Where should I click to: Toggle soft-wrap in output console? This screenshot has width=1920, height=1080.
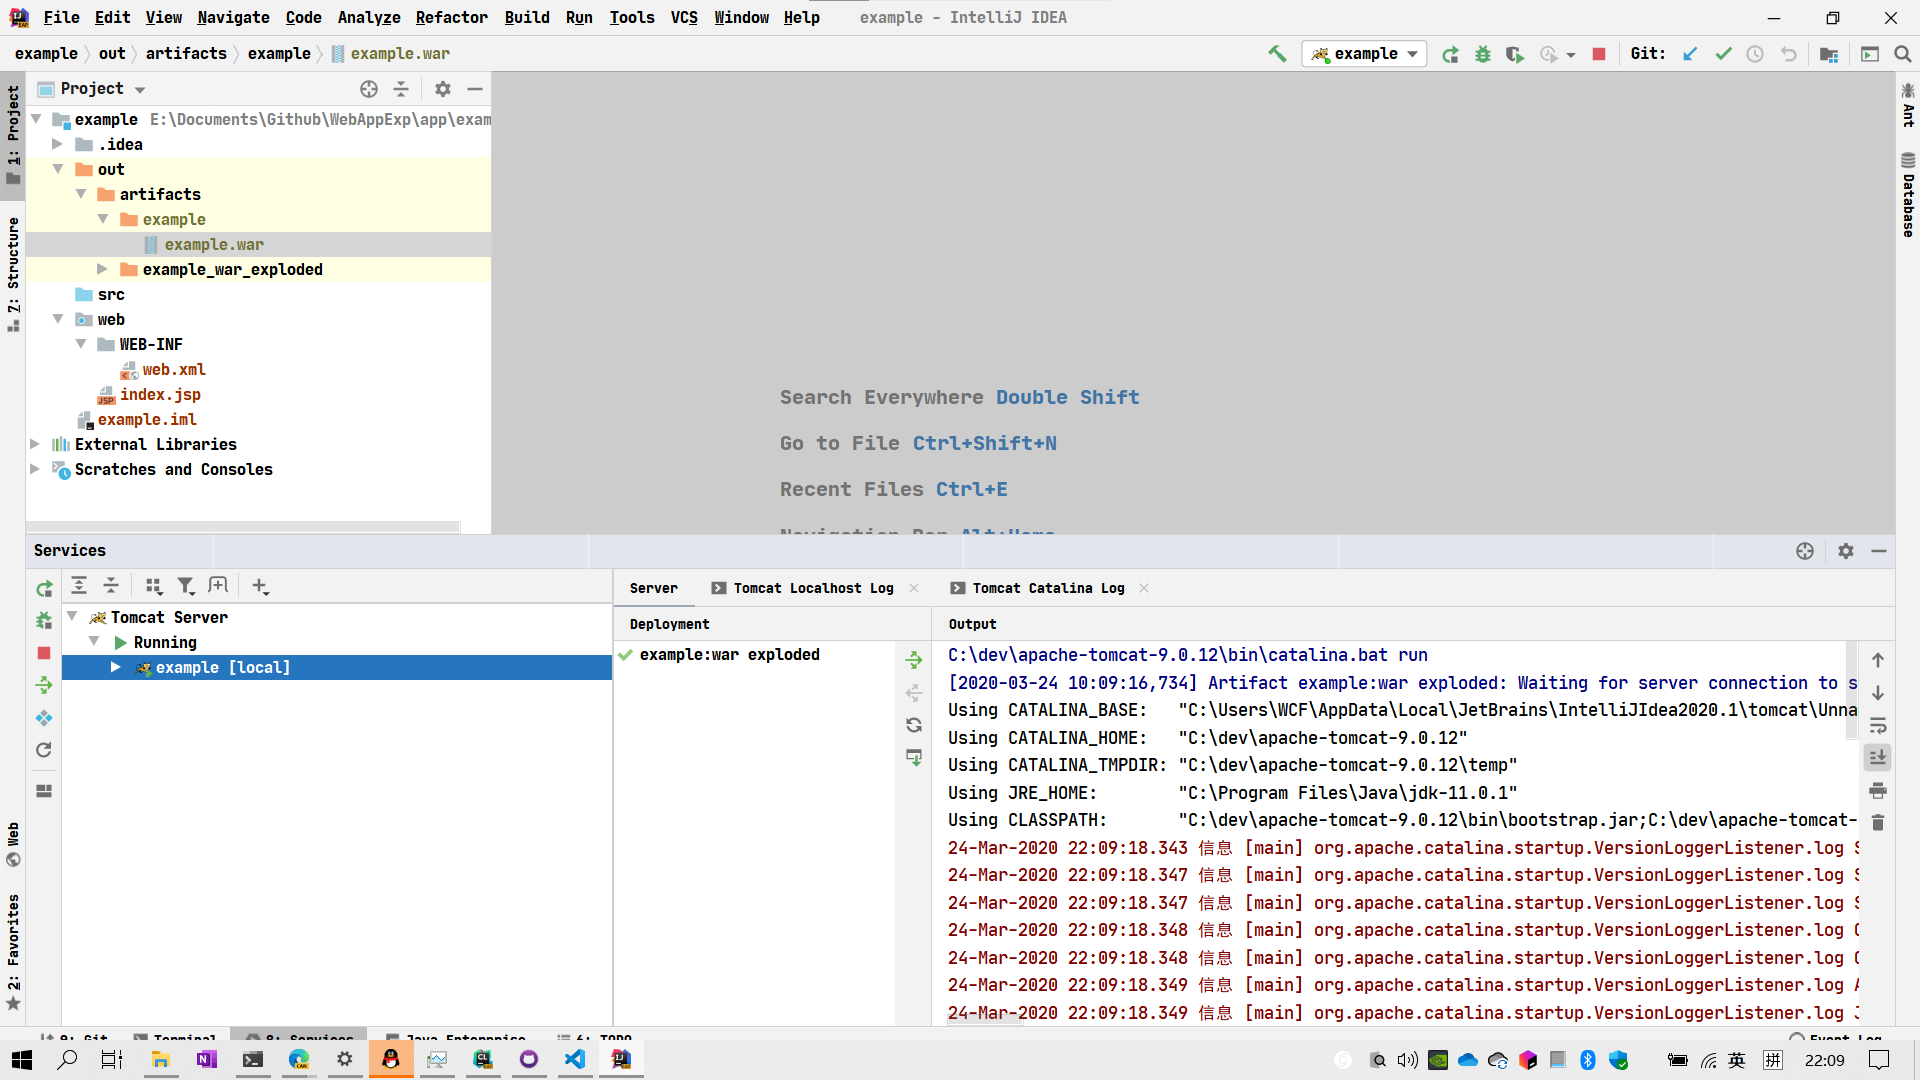(x=1878, y=725)
